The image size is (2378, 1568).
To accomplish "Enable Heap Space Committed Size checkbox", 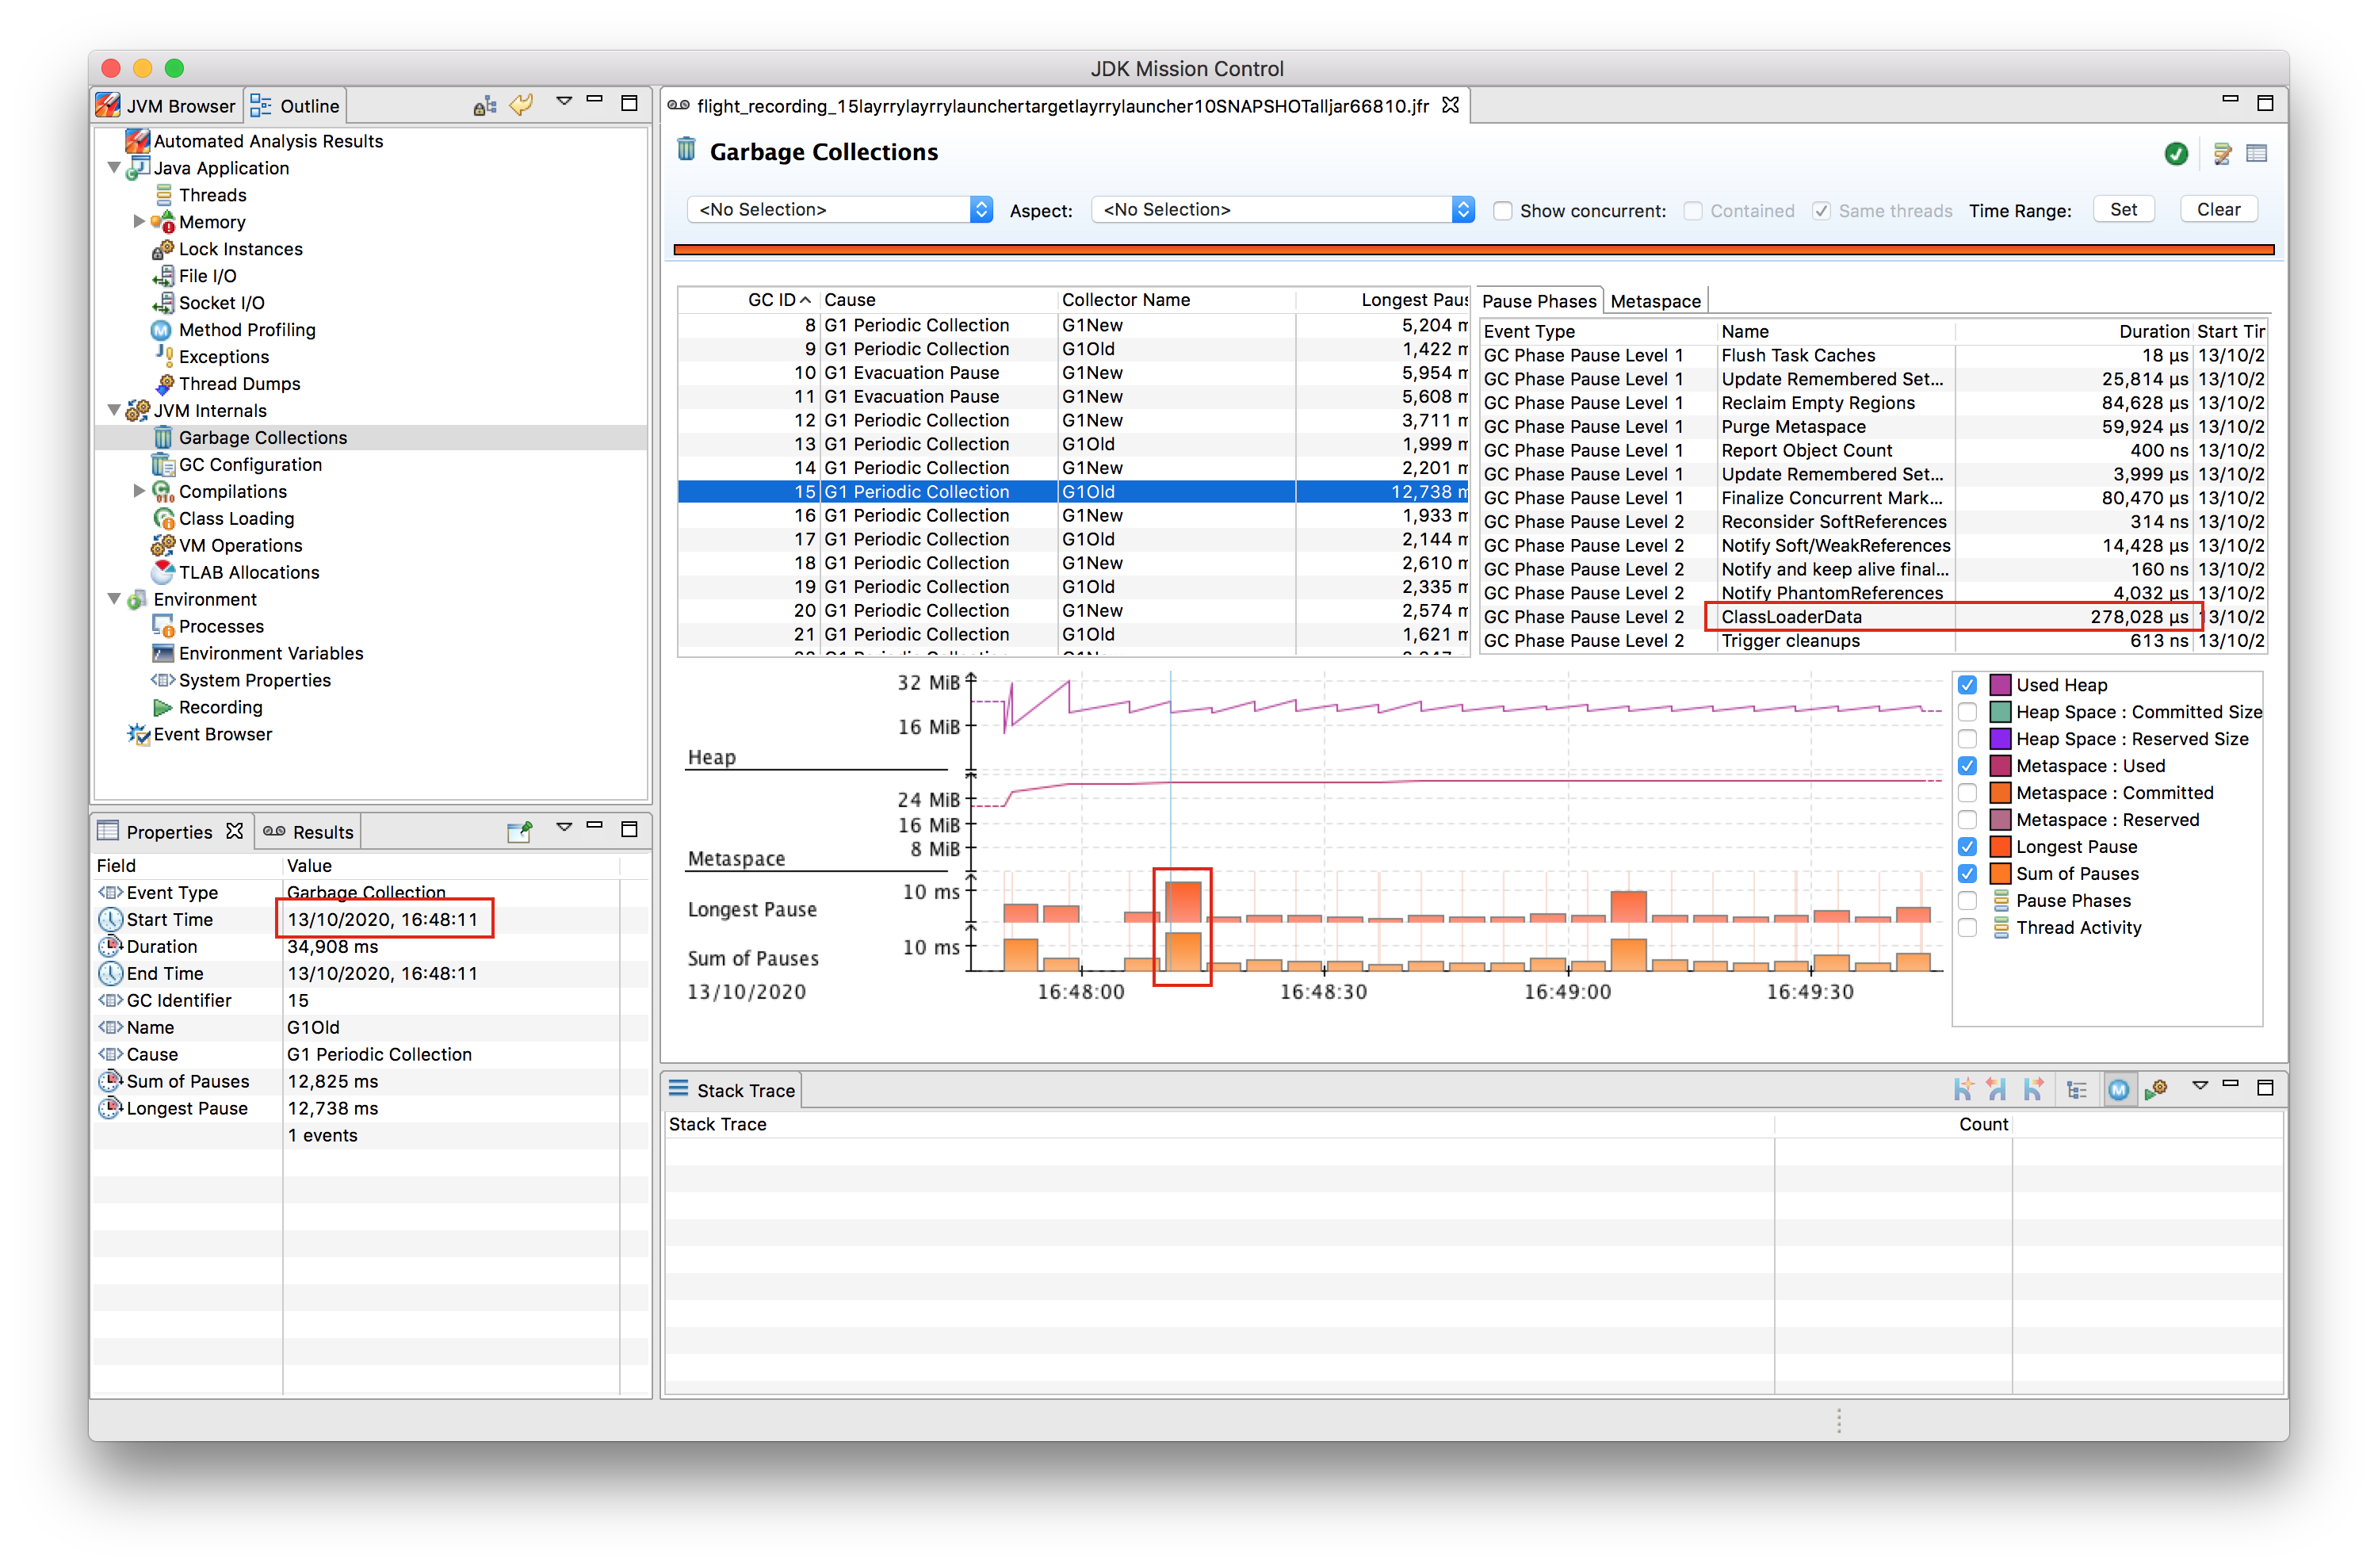I will pos(1966,712).
